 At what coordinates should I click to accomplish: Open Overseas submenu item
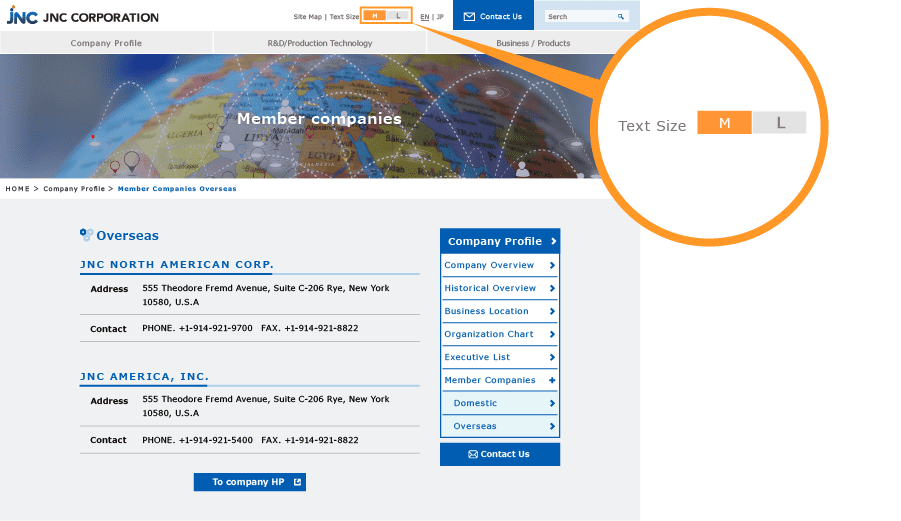pyautogui.click(x=500, y=426)
